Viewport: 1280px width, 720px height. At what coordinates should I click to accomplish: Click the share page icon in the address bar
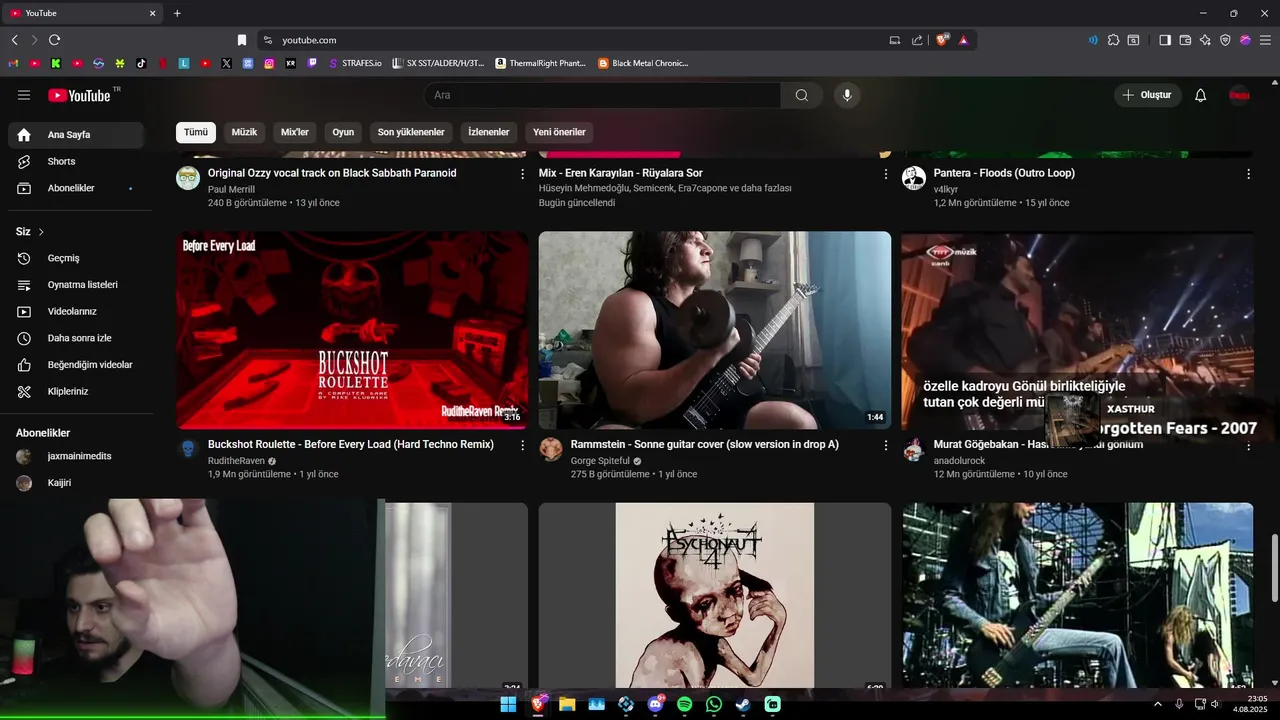[917, 40]
